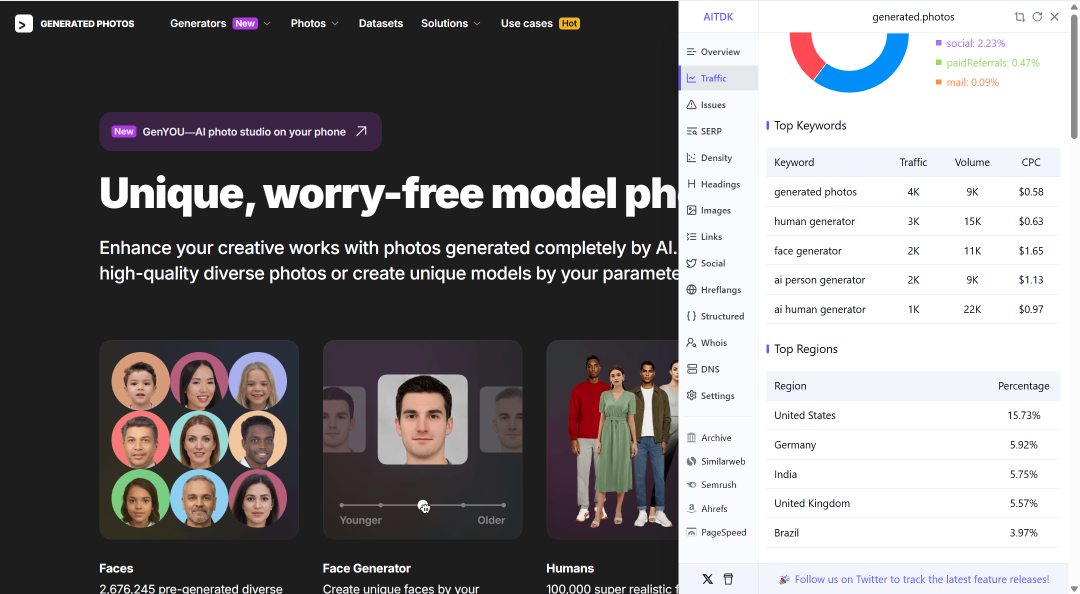This screenshot has width=1080, height=594.
Task: Open the Humans preview card
Action: click(612, 440)
